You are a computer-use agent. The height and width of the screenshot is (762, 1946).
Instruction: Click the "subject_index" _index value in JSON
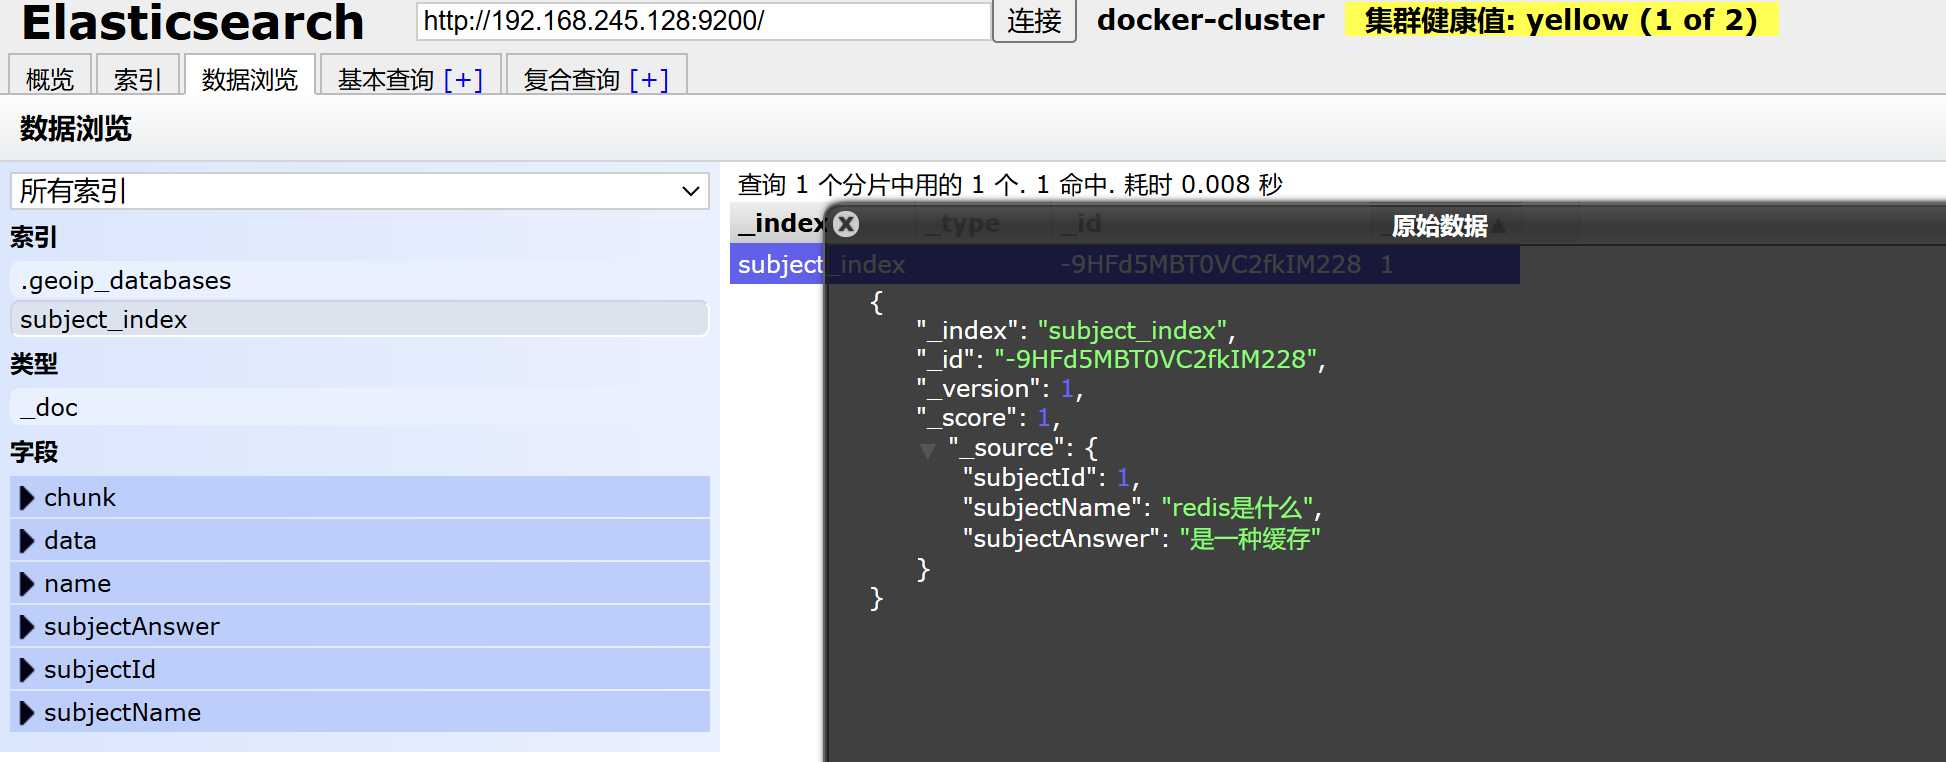(1132, 331)
